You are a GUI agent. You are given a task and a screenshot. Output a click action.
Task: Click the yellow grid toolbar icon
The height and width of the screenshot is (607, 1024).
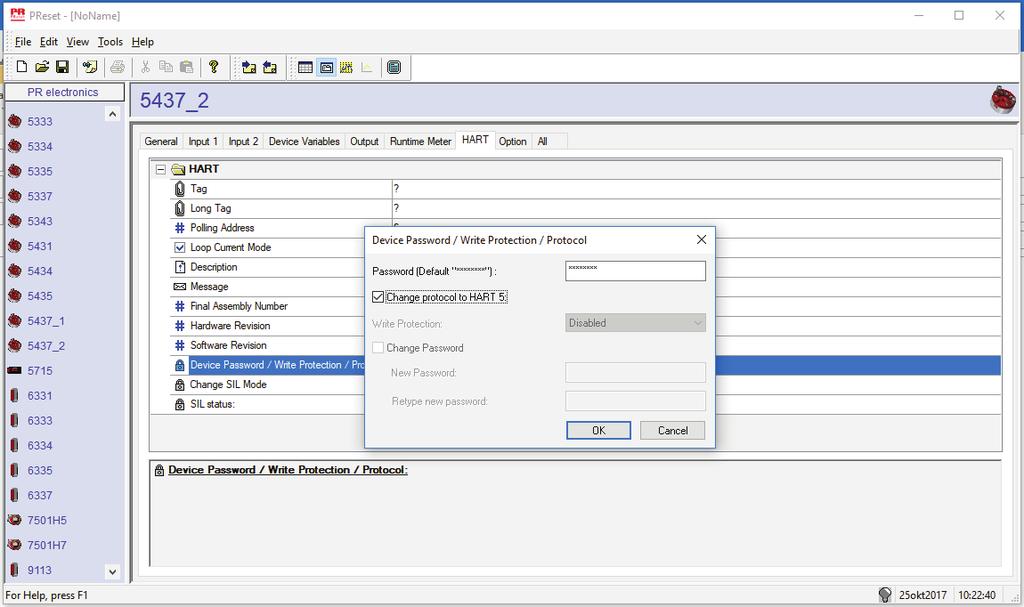[346, 67]
